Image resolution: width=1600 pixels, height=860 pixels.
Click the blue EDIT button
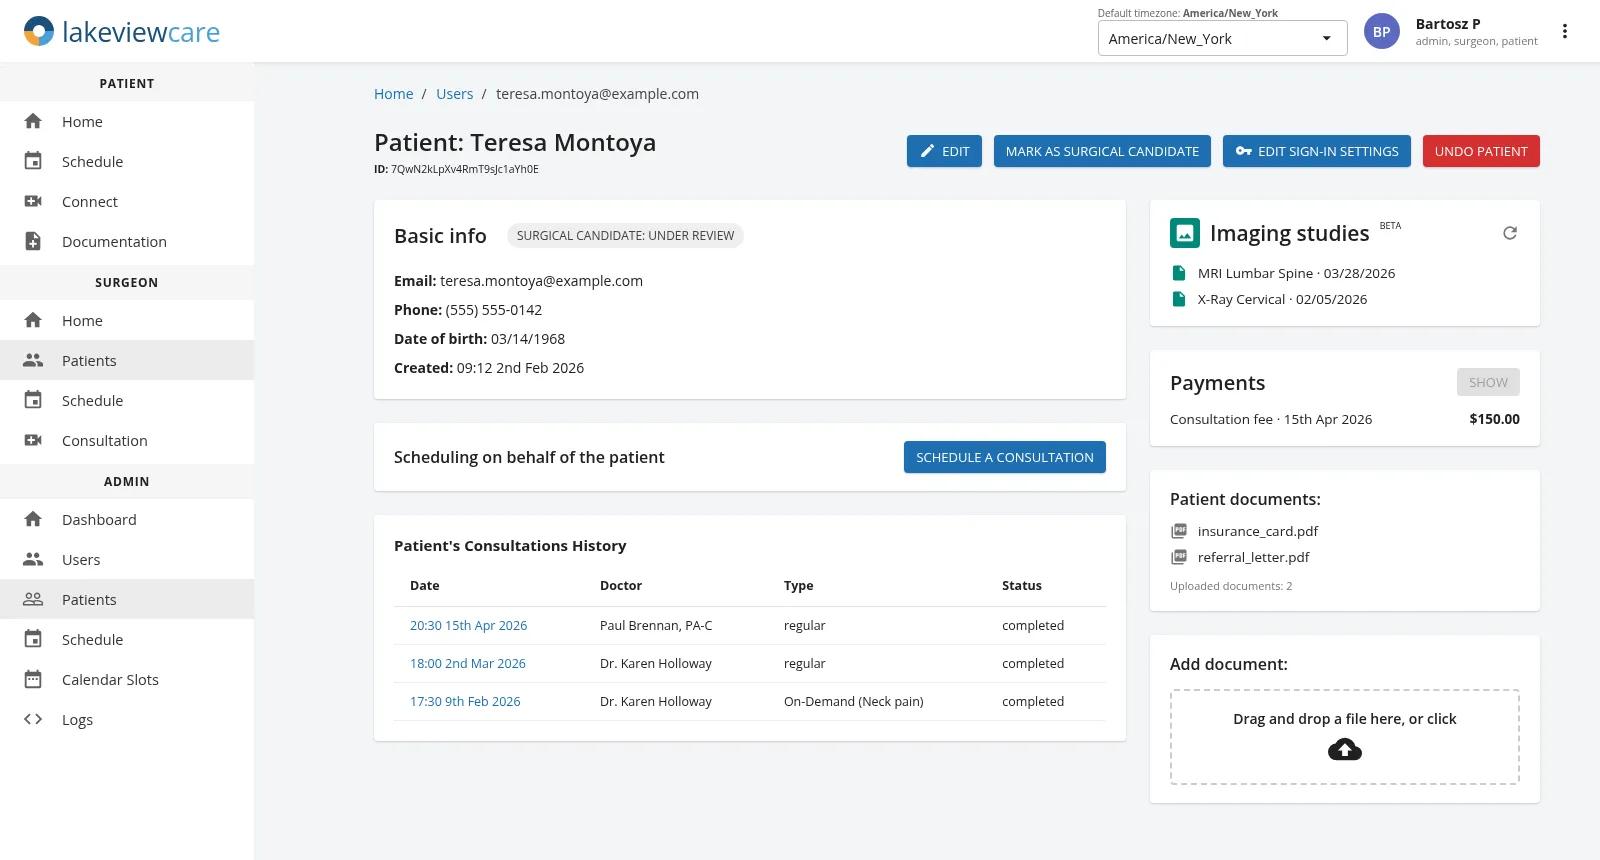[x=944, y=151]
